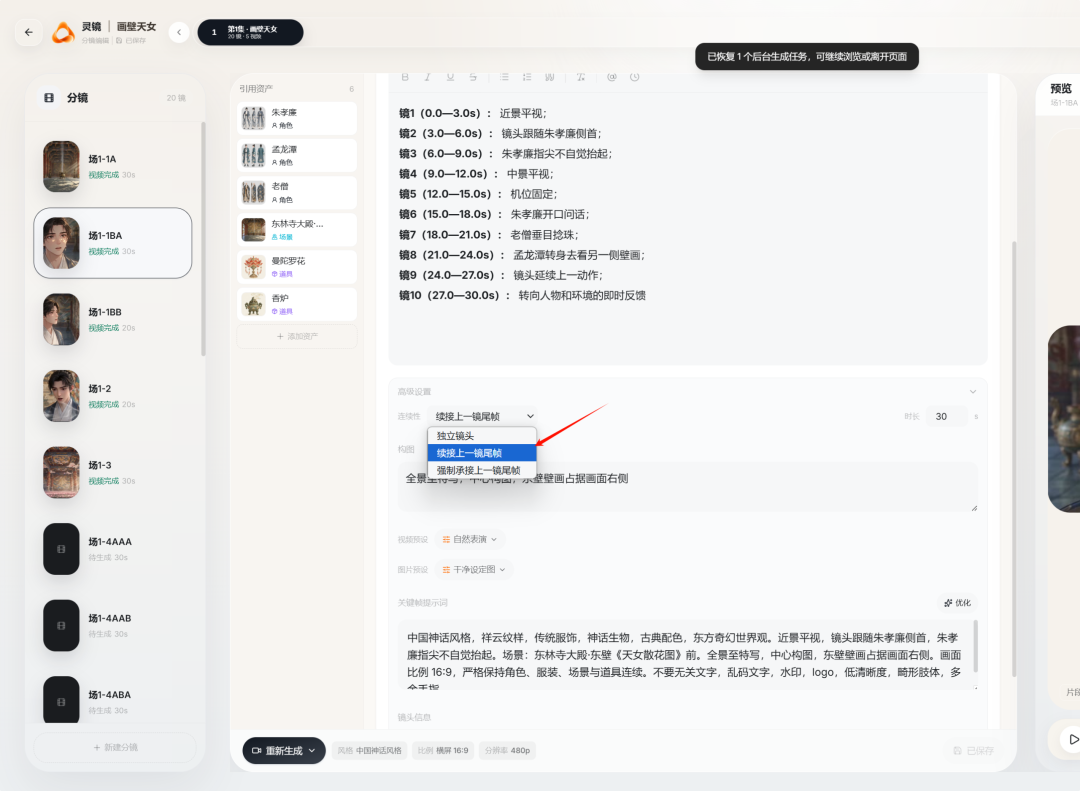The image size is (1080, 791).
Task: Click the 添加资产 add asset button
Action: [297, 336]
